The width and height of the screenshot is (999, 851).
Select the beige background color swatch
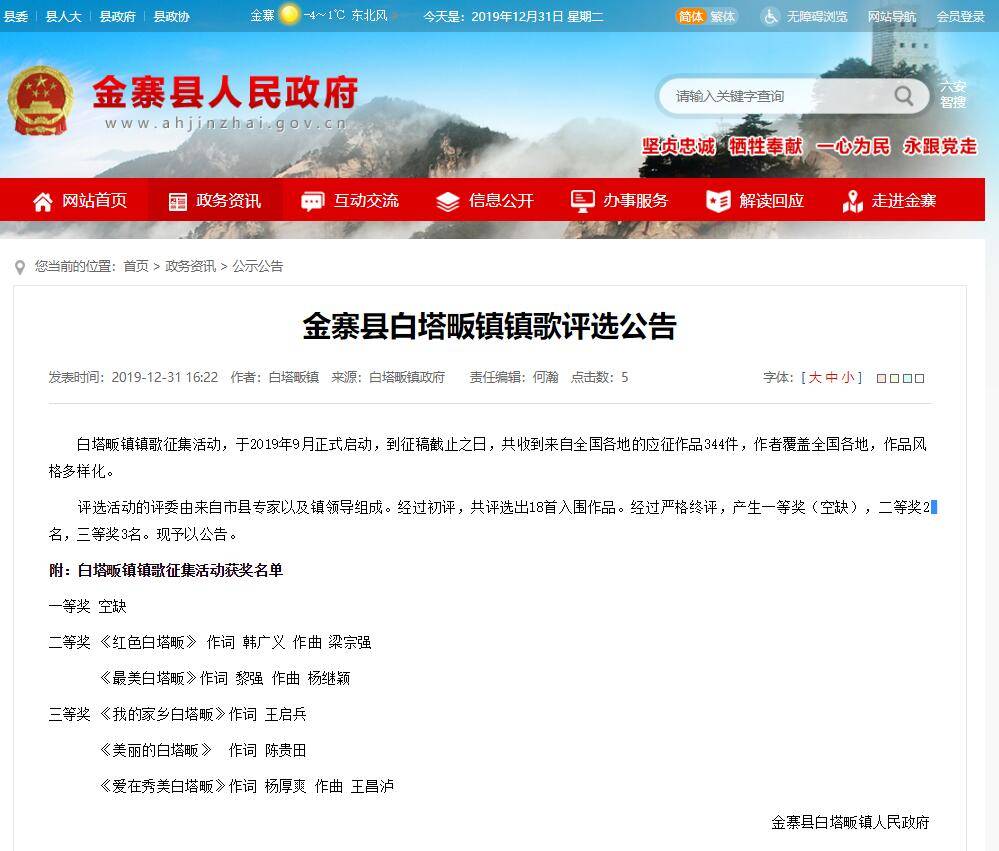pos(882,378)
